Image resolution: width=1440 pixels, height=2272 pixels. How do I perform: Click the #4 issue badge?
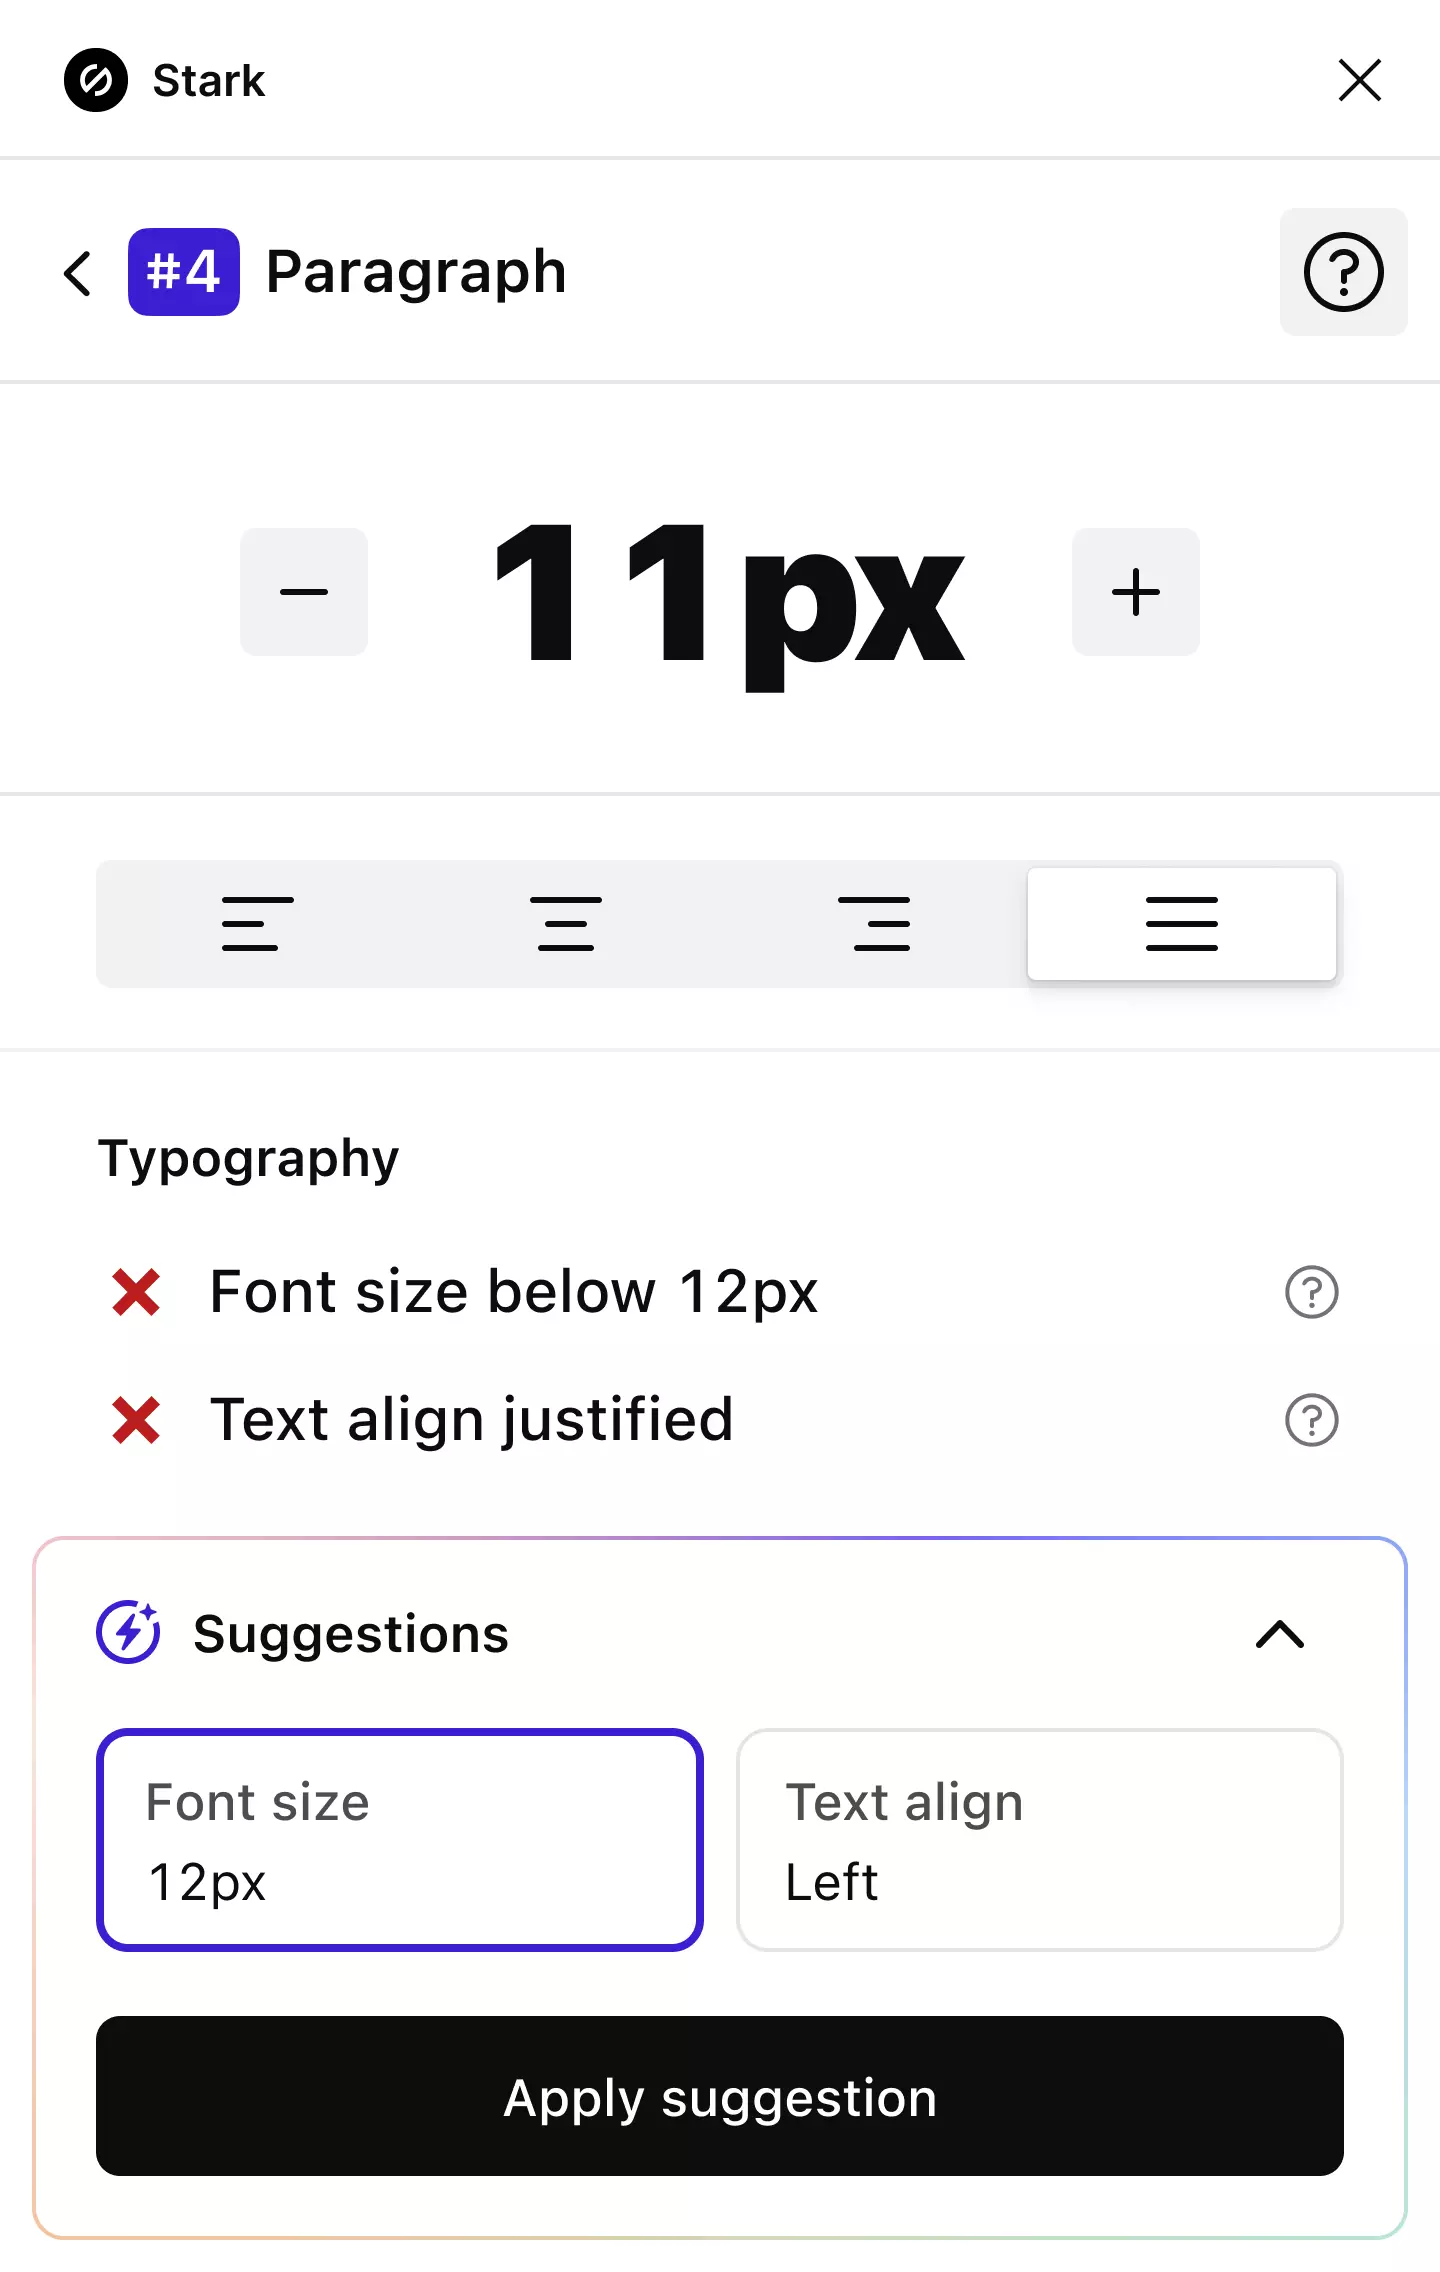(x=184, y=272)
